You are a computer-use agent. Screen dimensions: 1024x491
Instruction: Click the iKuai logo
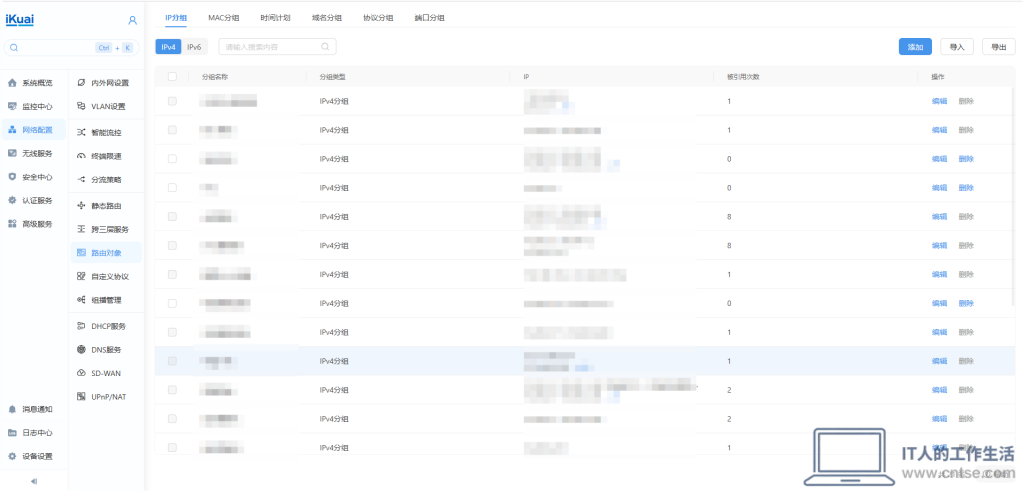click(20, 20)
